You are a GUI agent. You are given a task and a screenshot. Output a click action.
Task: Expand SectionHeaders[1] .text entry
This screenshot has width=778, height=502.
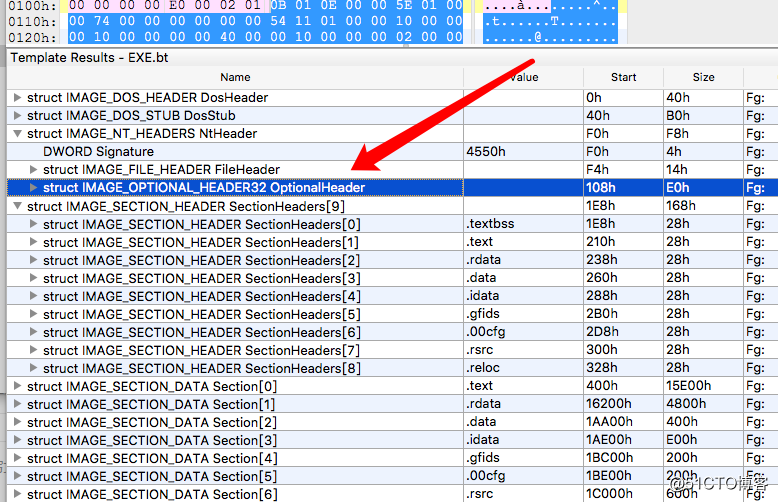pos(33,242)
